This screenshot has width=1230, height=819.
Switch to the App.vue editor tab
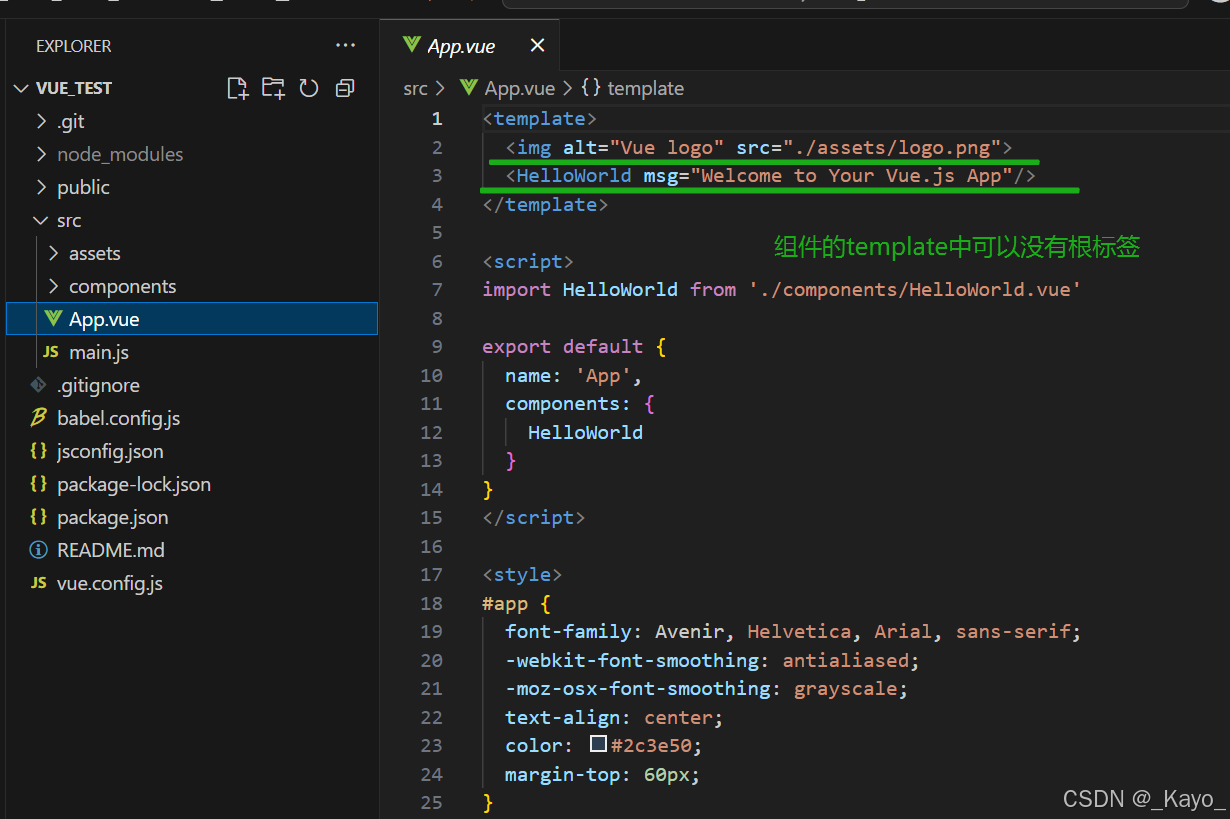[x=460, y=45]
